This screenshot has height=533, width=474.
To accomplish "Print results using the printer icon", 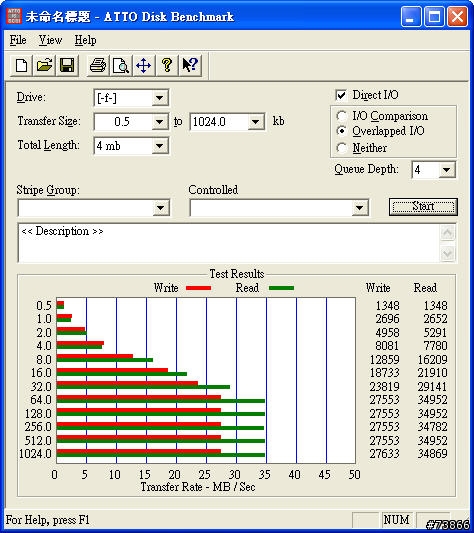I will pos(98,65).
